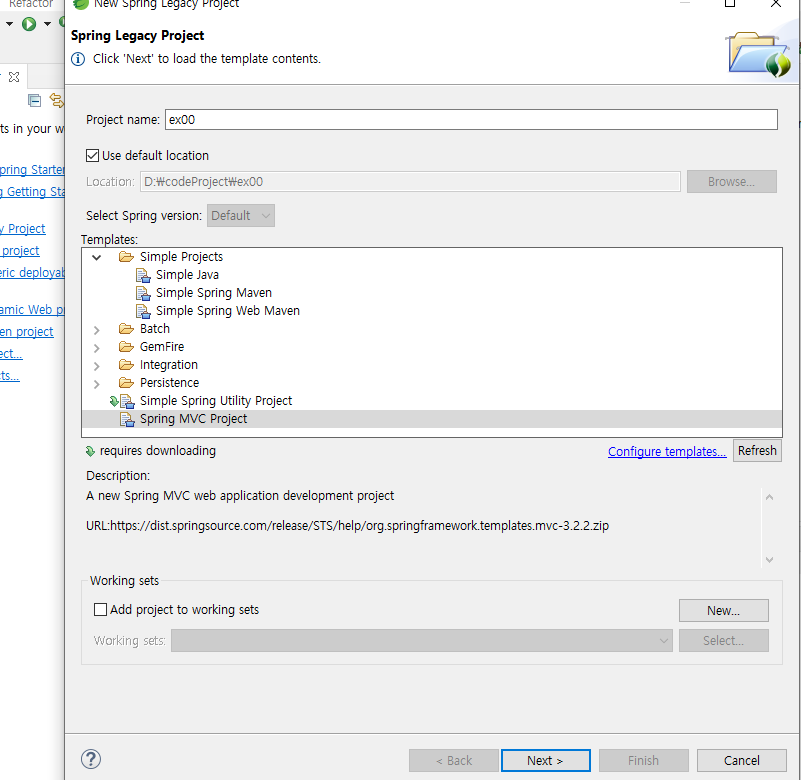Screen dimensions: 801x780
Task: Open the Refactor menu in Eclipse
Action: point(31,4)
